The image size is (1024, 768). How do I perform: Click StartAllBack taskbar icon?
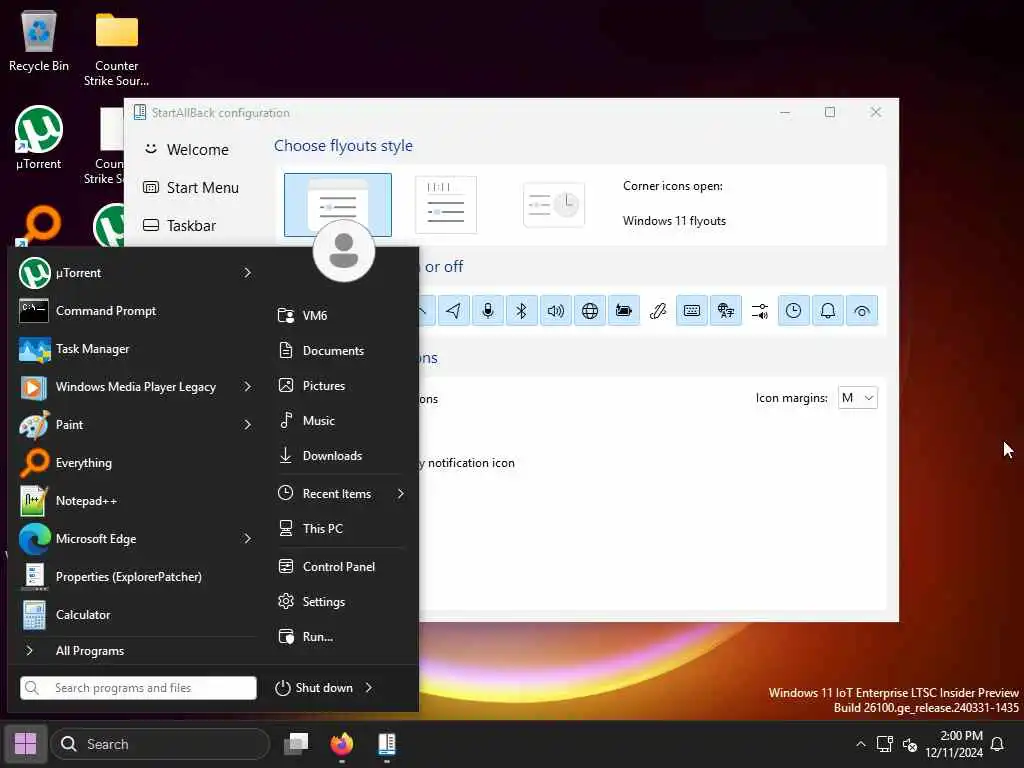pyautogui.click(x=387, y=744)
